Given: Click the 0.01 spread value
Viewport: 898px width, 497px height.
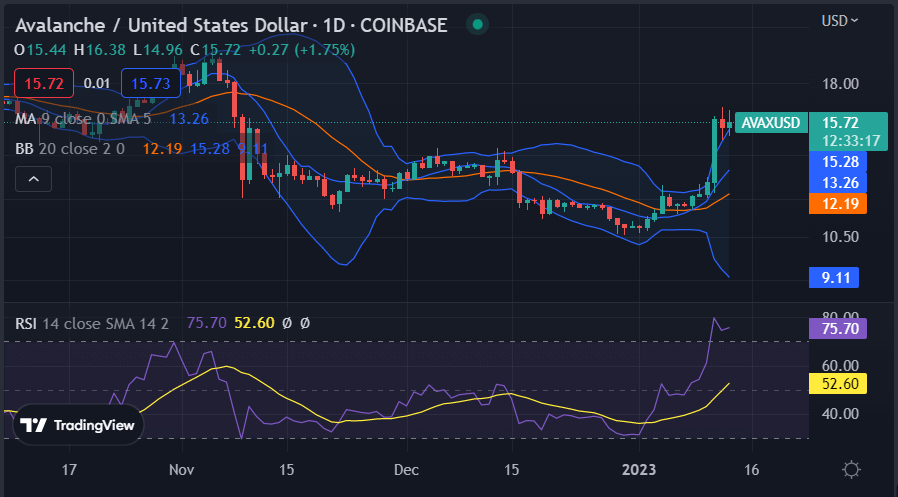Looking at the screenshot, I should (97, 84).
